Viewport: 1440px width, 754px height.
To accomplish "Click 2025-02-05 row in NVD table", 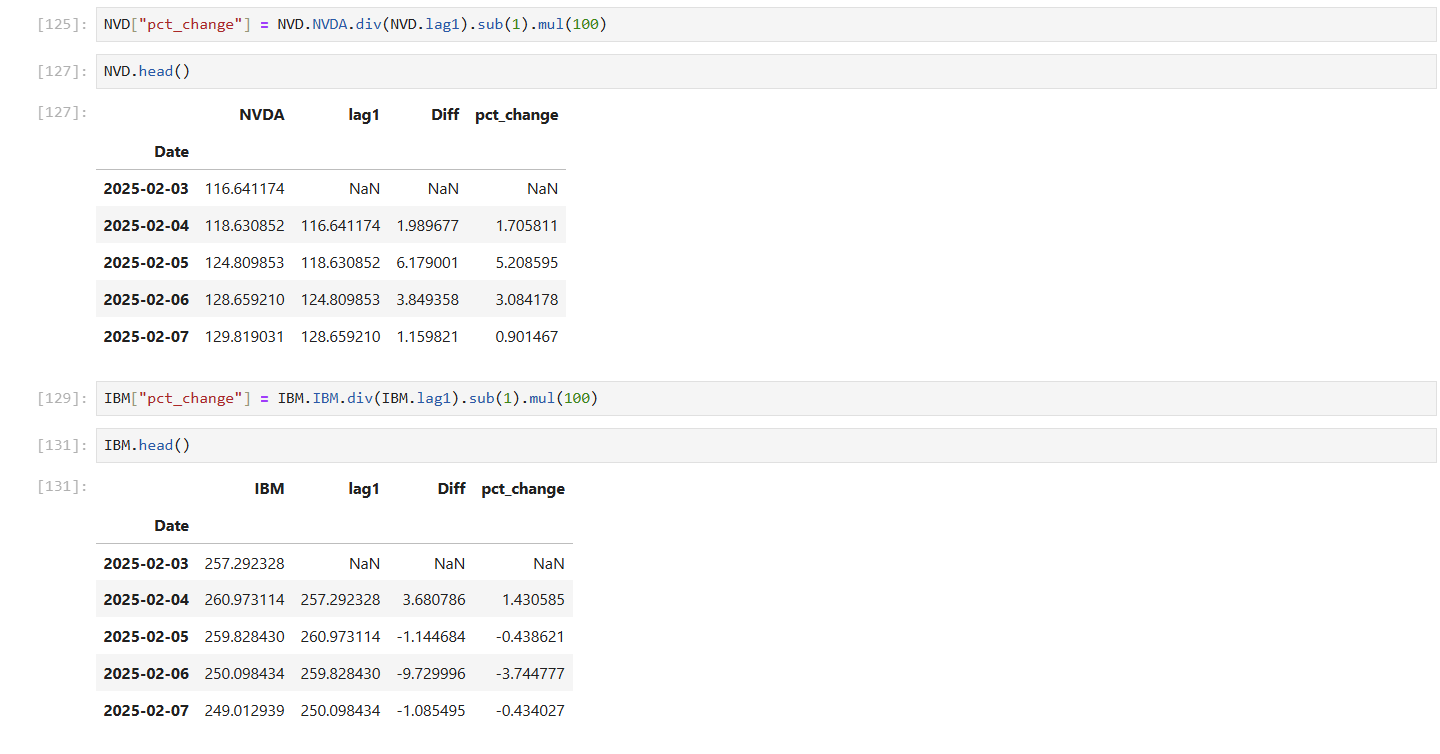I will click(331, 262).
